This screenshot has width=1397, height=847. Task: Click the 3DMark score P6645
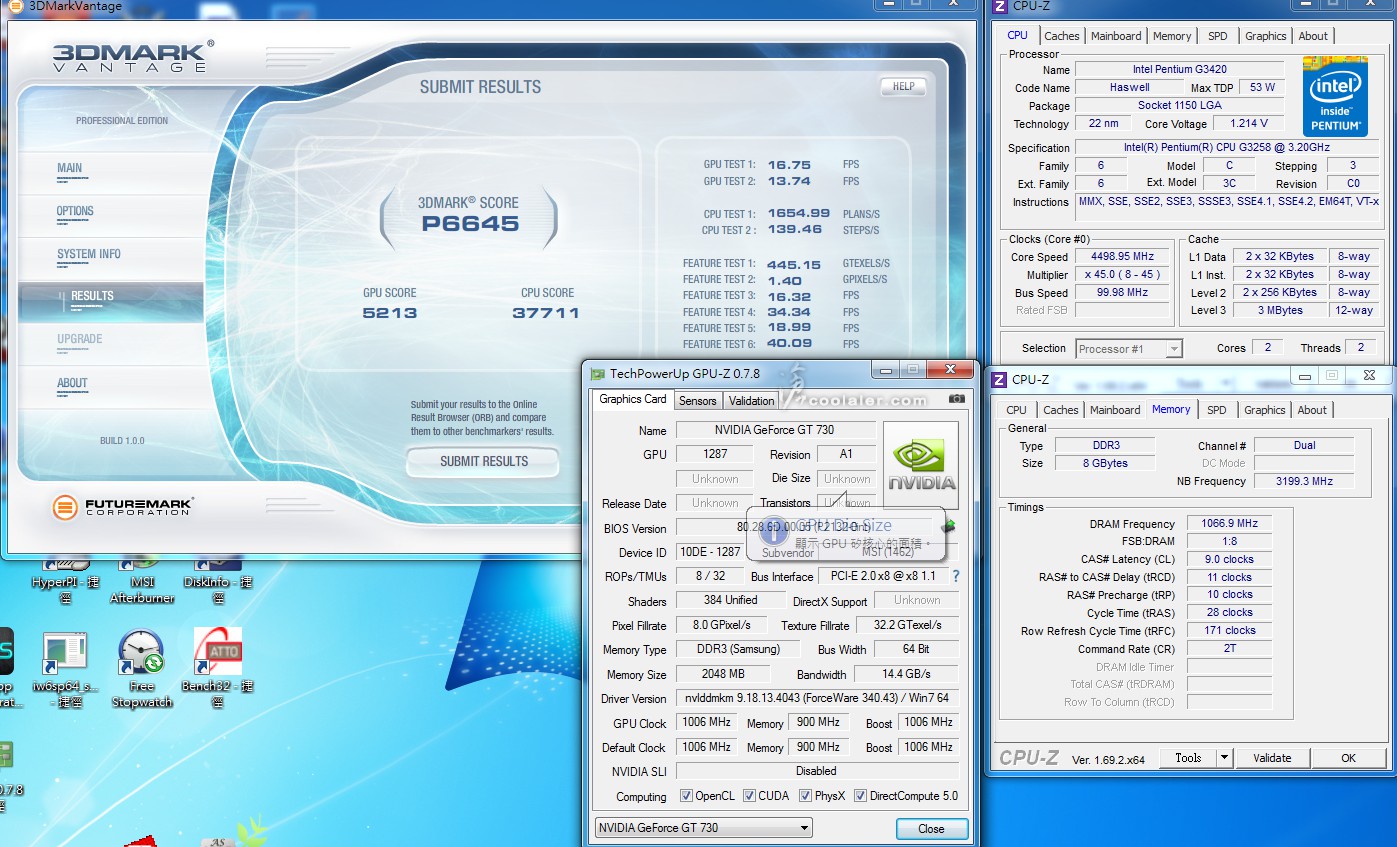(x=470, y=224)
